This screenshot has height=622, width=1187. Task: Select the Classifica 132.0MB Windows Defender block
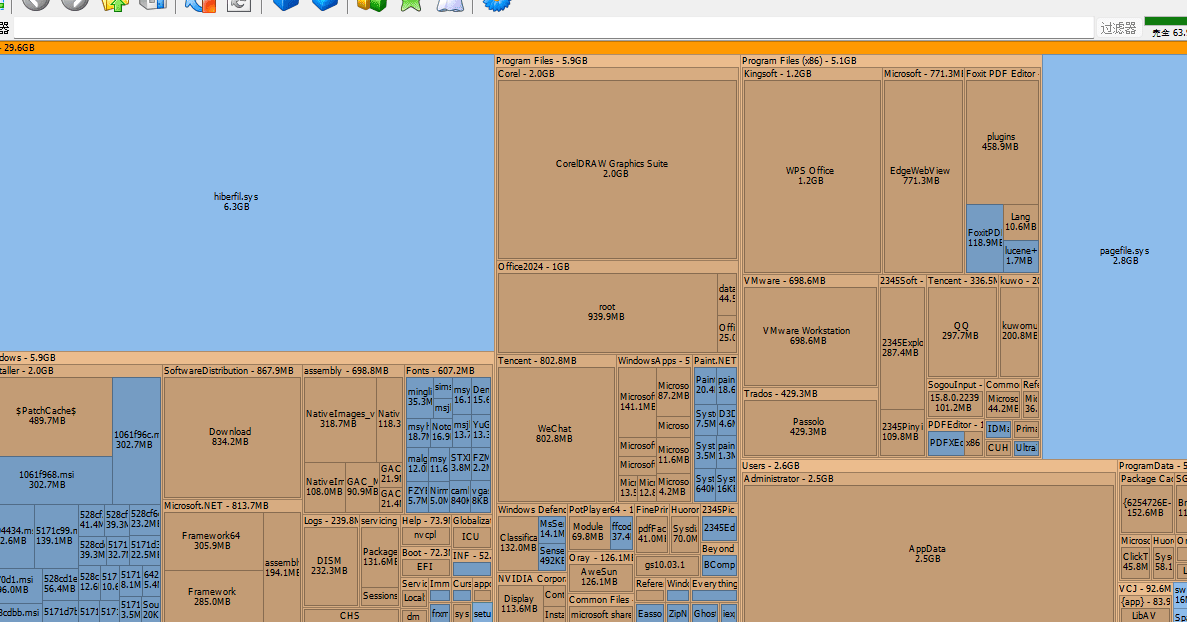pyautogui.click(x=519, y=543)
